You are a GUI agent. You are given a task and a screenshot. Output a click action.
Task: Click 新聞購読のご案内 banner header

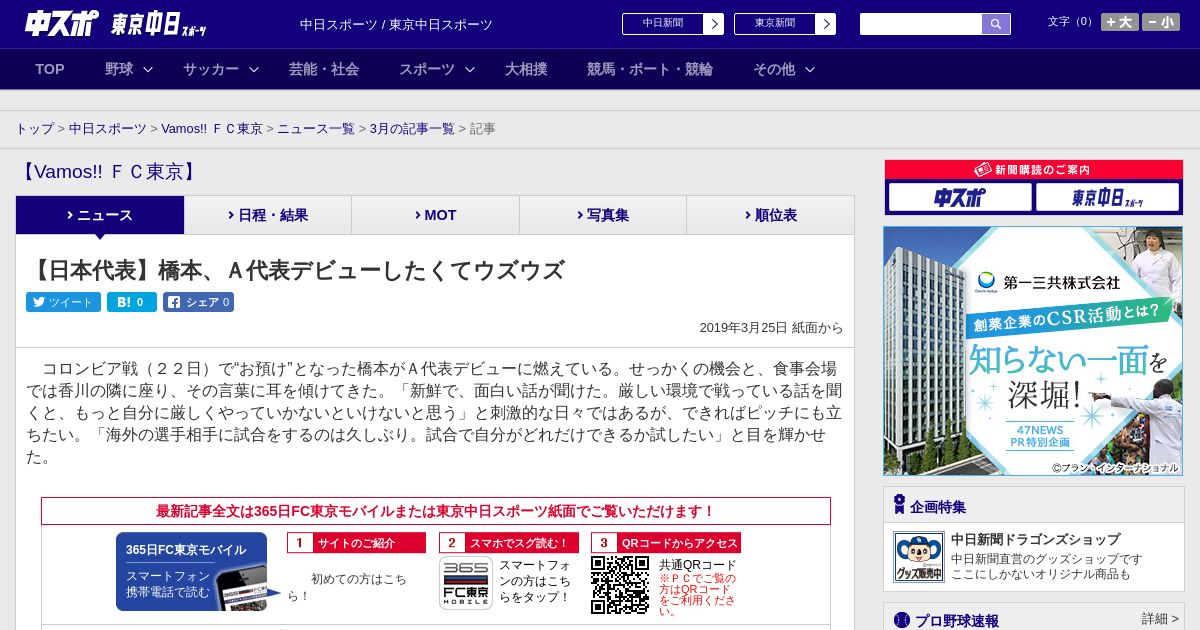coord(1033,170)
